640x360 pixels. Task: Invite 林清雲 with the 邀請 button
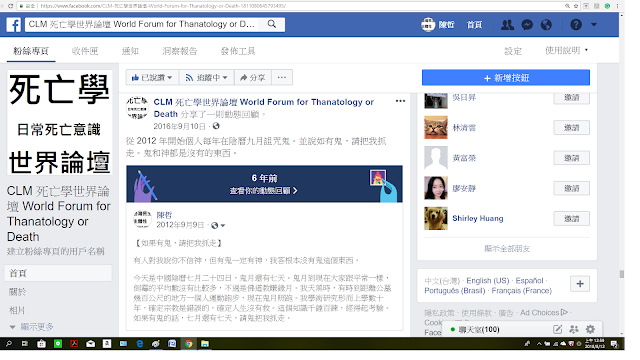571,128
